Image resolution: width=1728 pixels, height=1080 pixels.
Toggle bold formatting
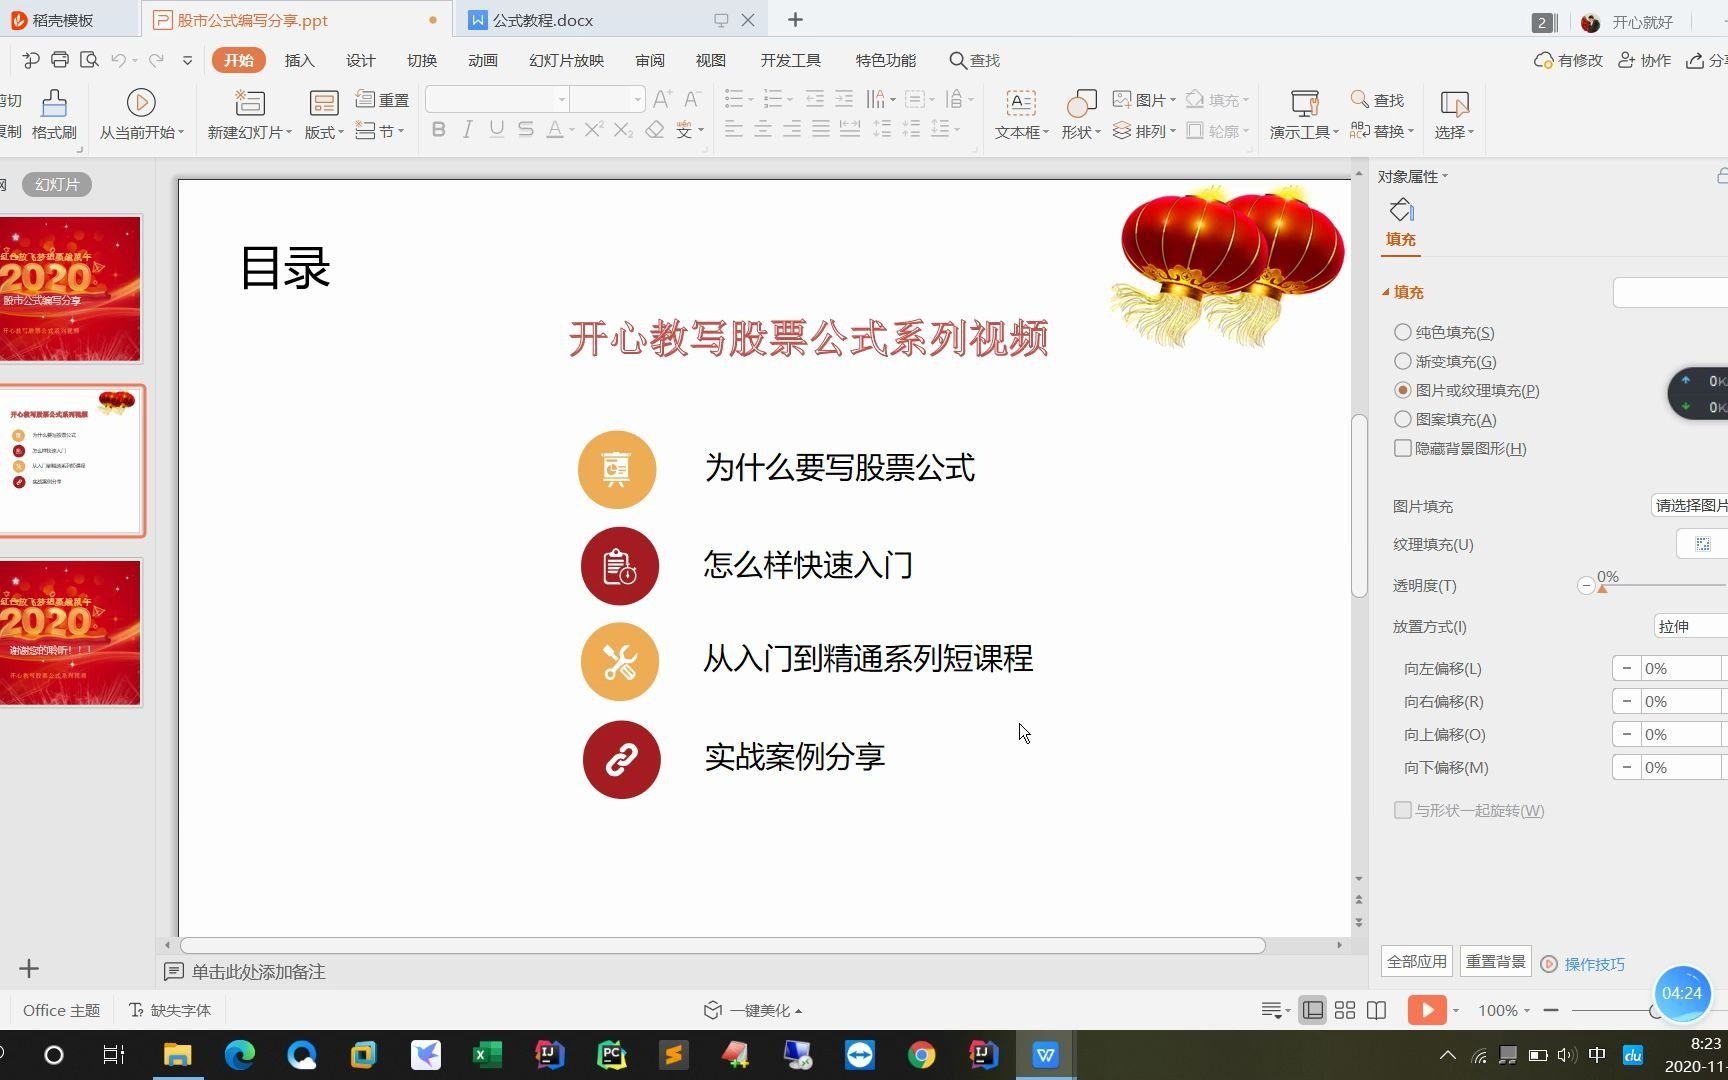coord(437,129)
